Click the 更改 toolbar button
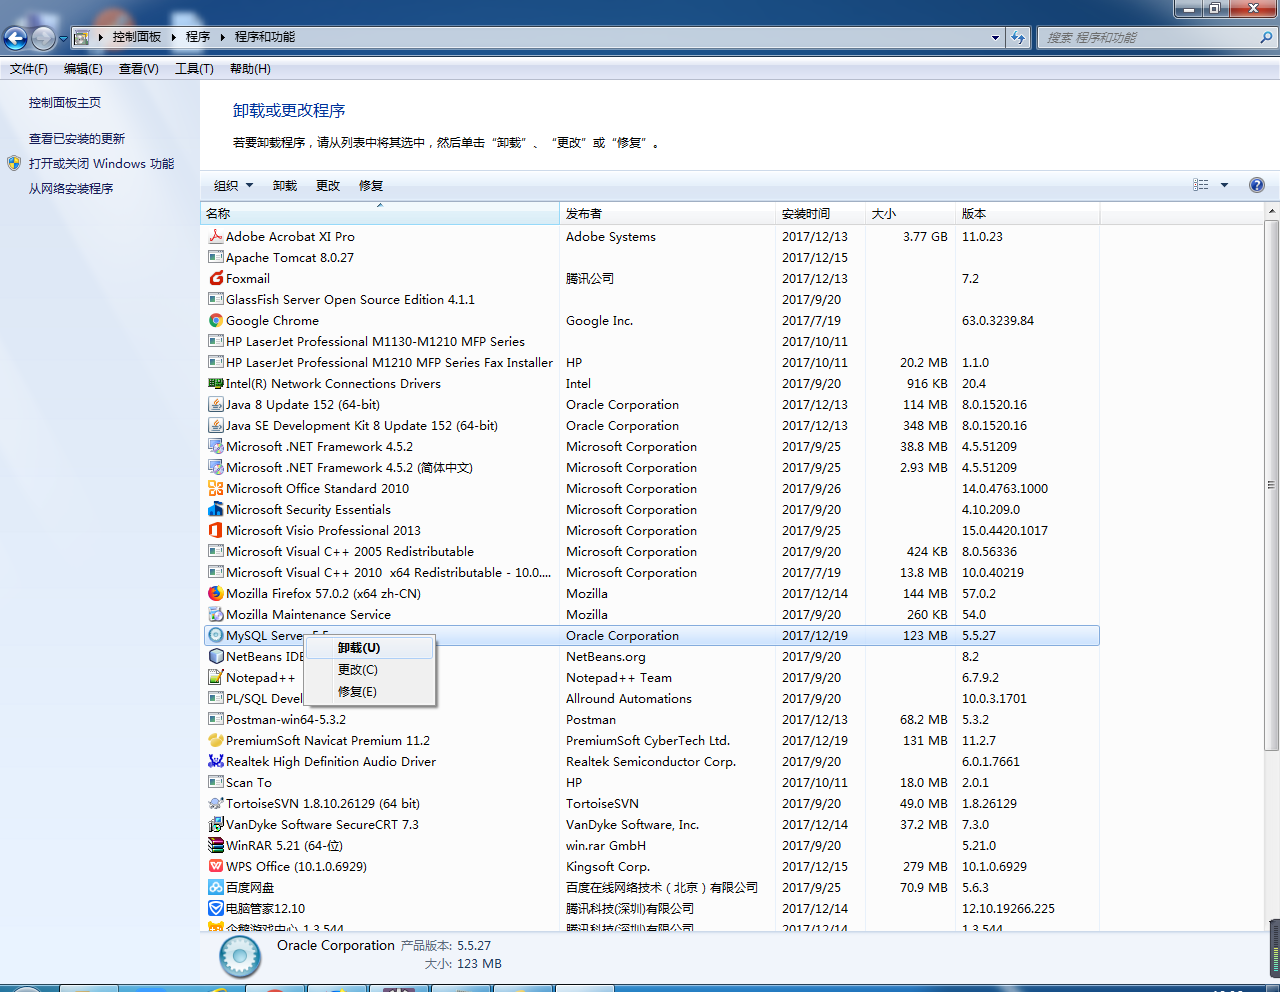Screen dimensions: 1280x992 pyautogui.click(x=328, y=185)
